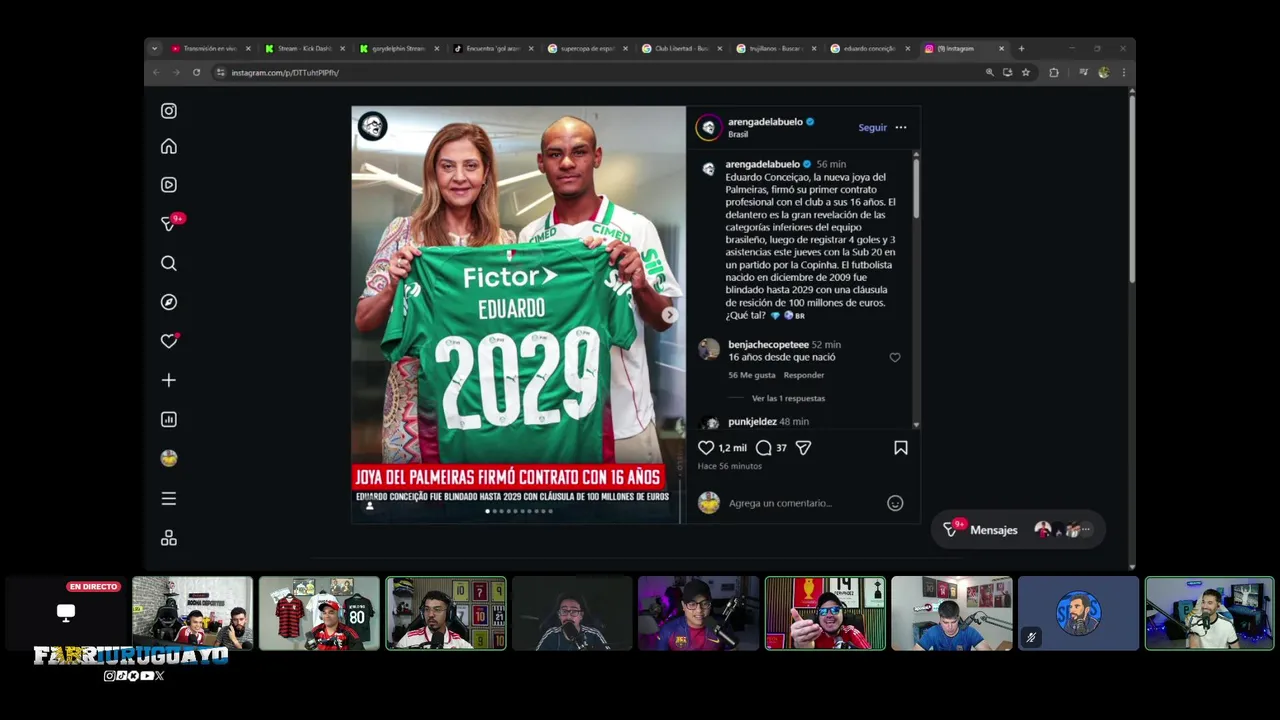Open Mensajes floating panel
The height and width of the screenshot is (720, 1280).
click(1018, 530)
